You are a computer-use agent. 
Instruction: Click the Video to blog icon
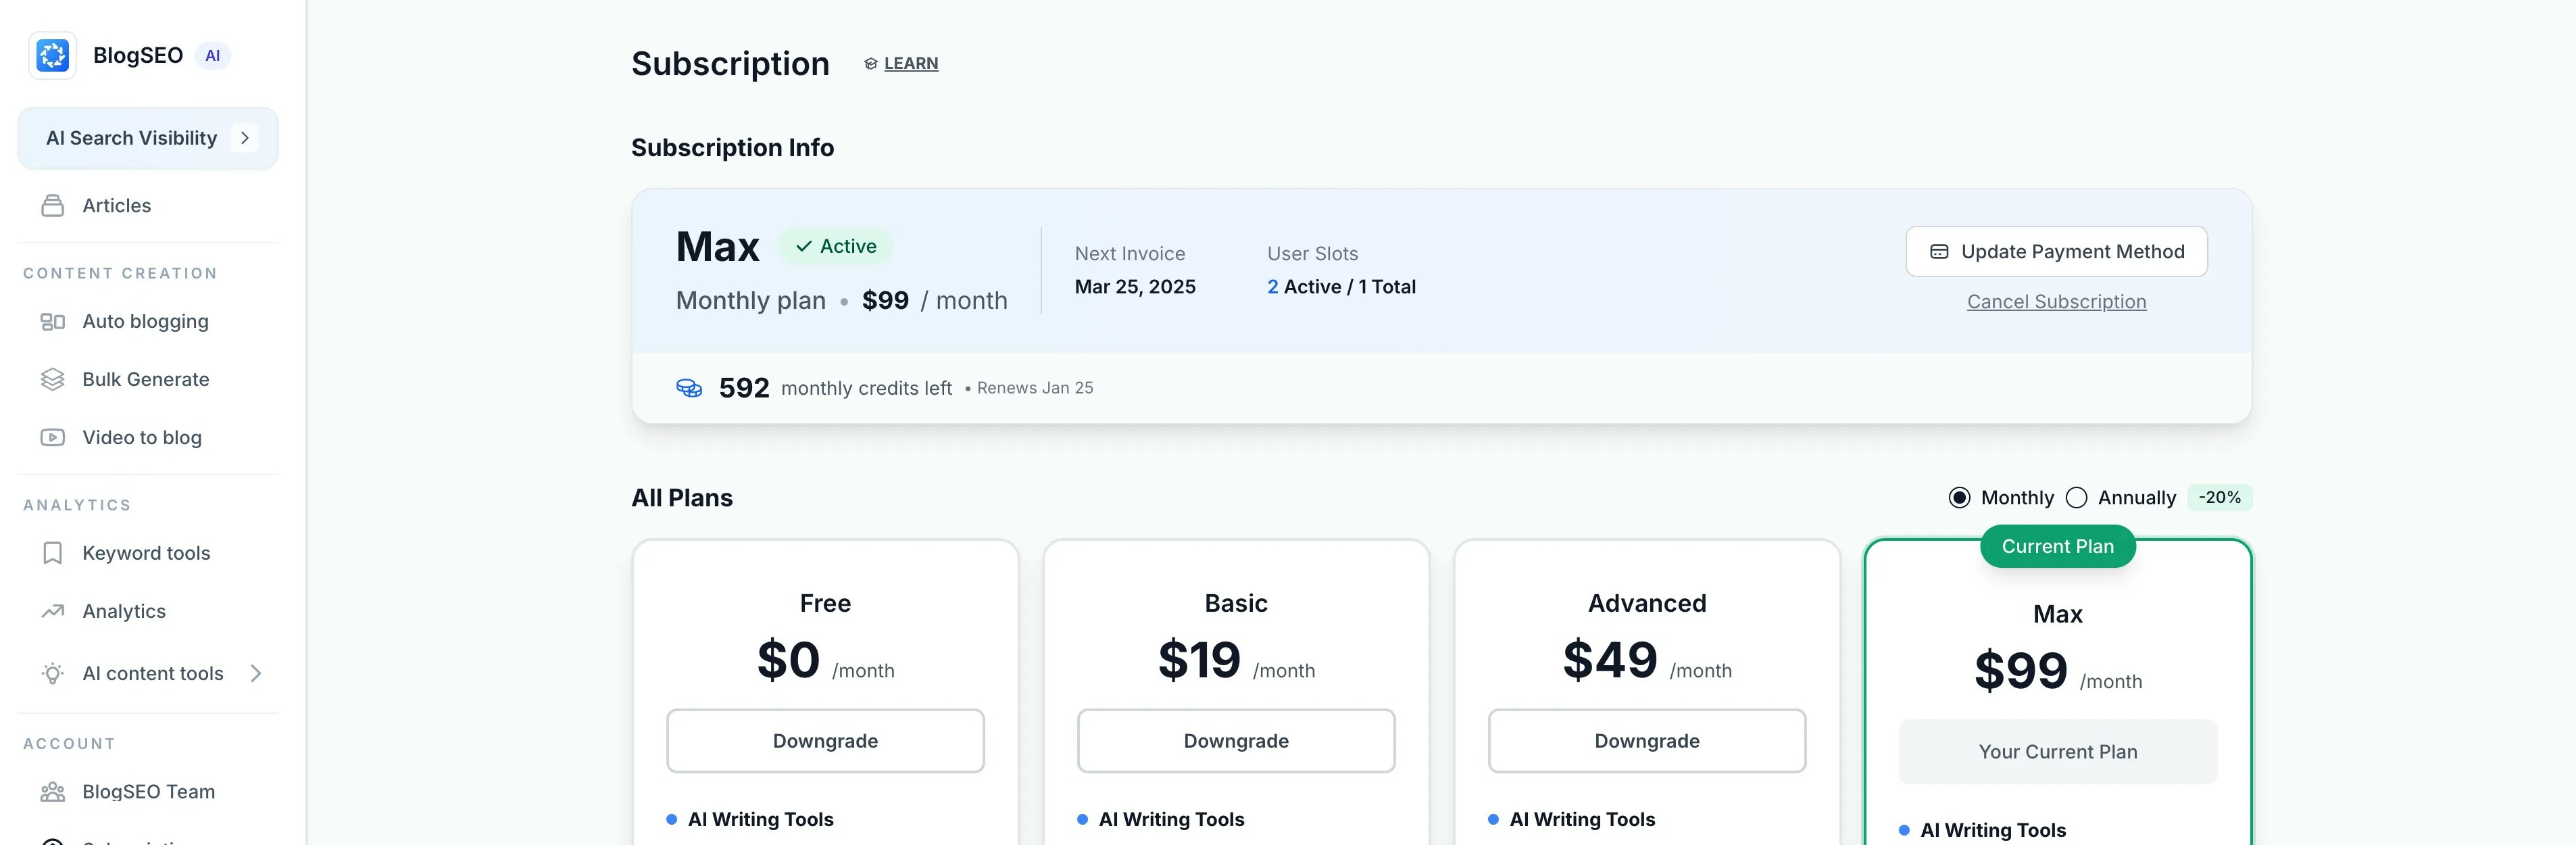click(x=52, y=438)
